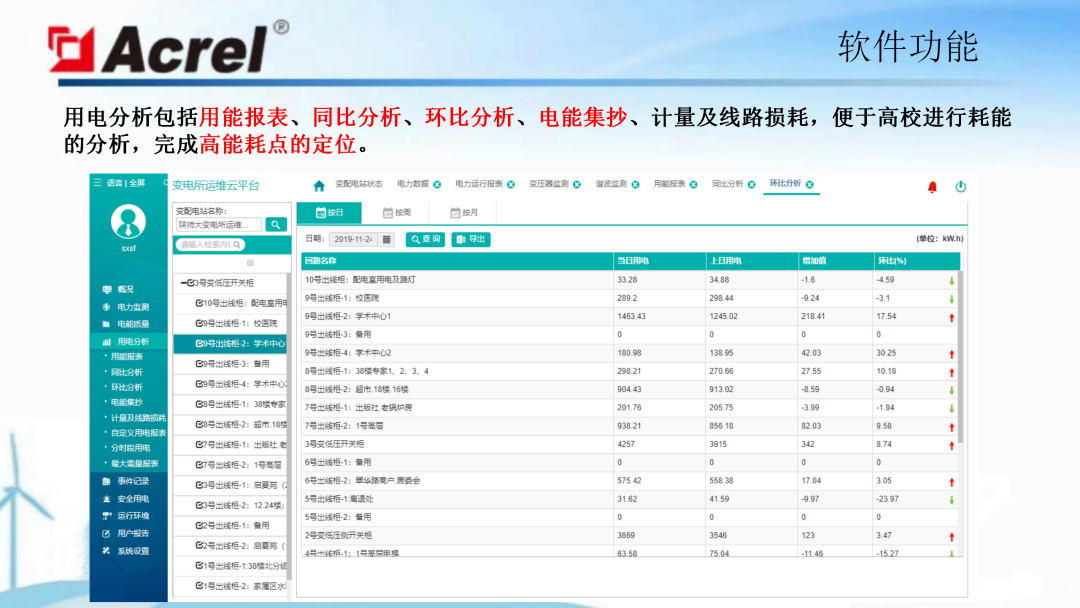The image size is (1080, 608).
Task: Switch to the 按周 weekly tab
Action: [398, 212]
